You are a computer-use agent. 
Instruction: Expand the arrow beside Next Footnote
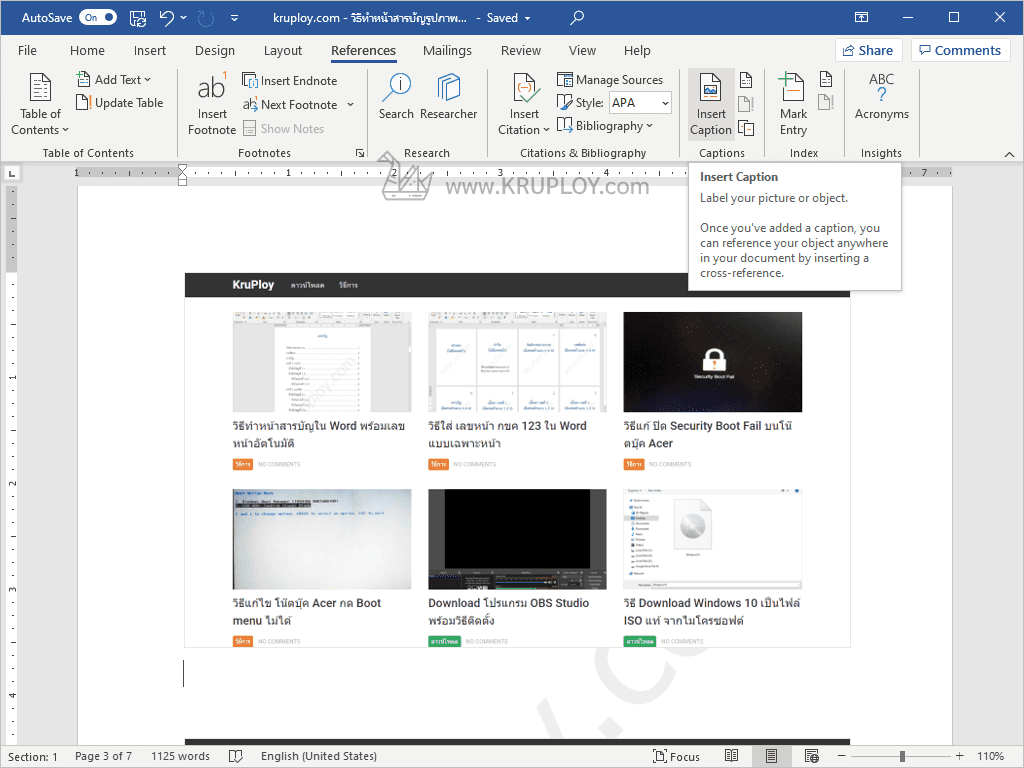(351, 104)
